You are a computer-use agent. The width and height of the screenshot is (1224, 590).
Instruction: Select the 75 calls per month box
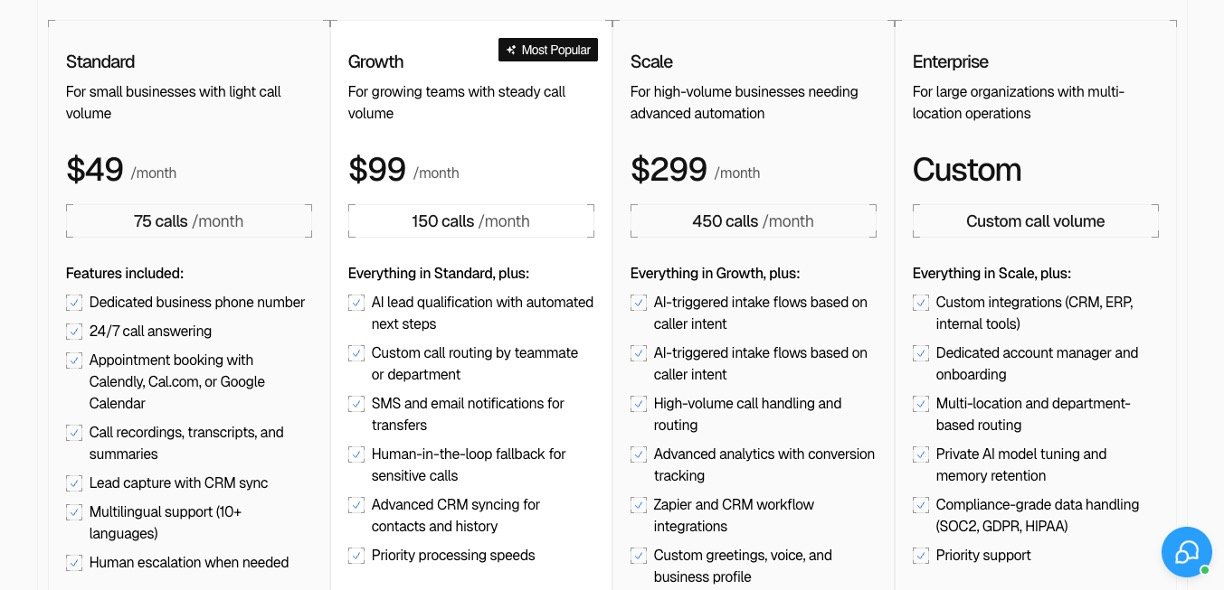189,221
